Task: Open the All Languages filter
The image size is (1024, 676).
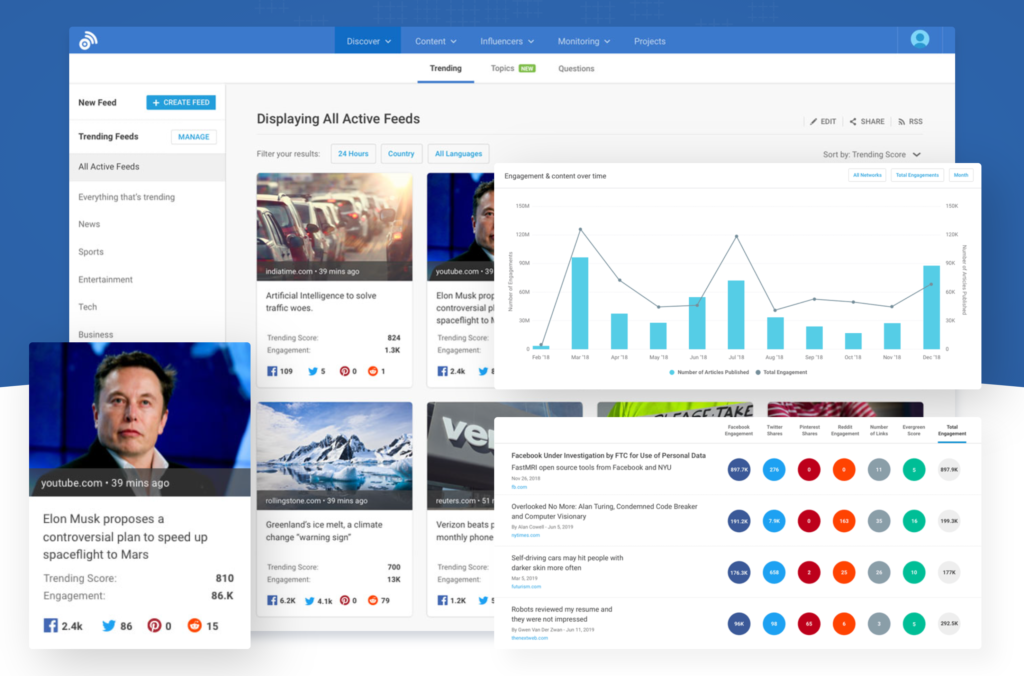Action: click(x=458, y=154)
